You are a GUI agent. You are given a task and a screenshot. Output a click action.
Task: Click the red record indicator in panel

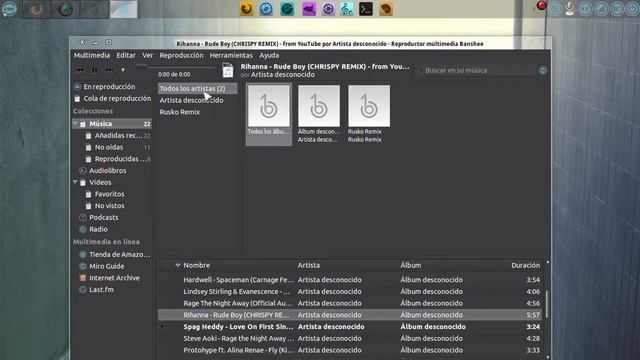coord(541,6)
